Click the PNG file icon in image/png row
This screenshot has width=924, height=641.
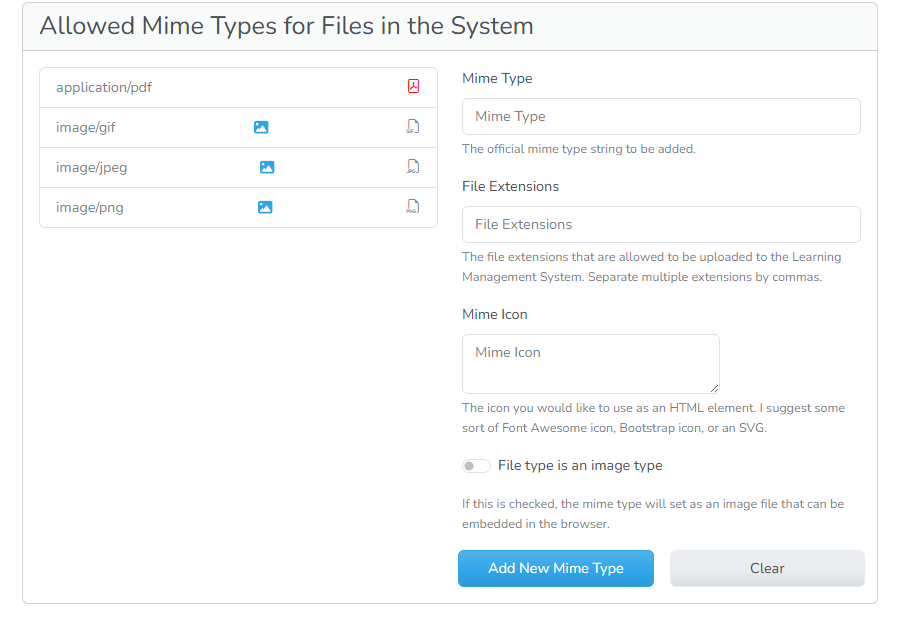click(412, 207)
